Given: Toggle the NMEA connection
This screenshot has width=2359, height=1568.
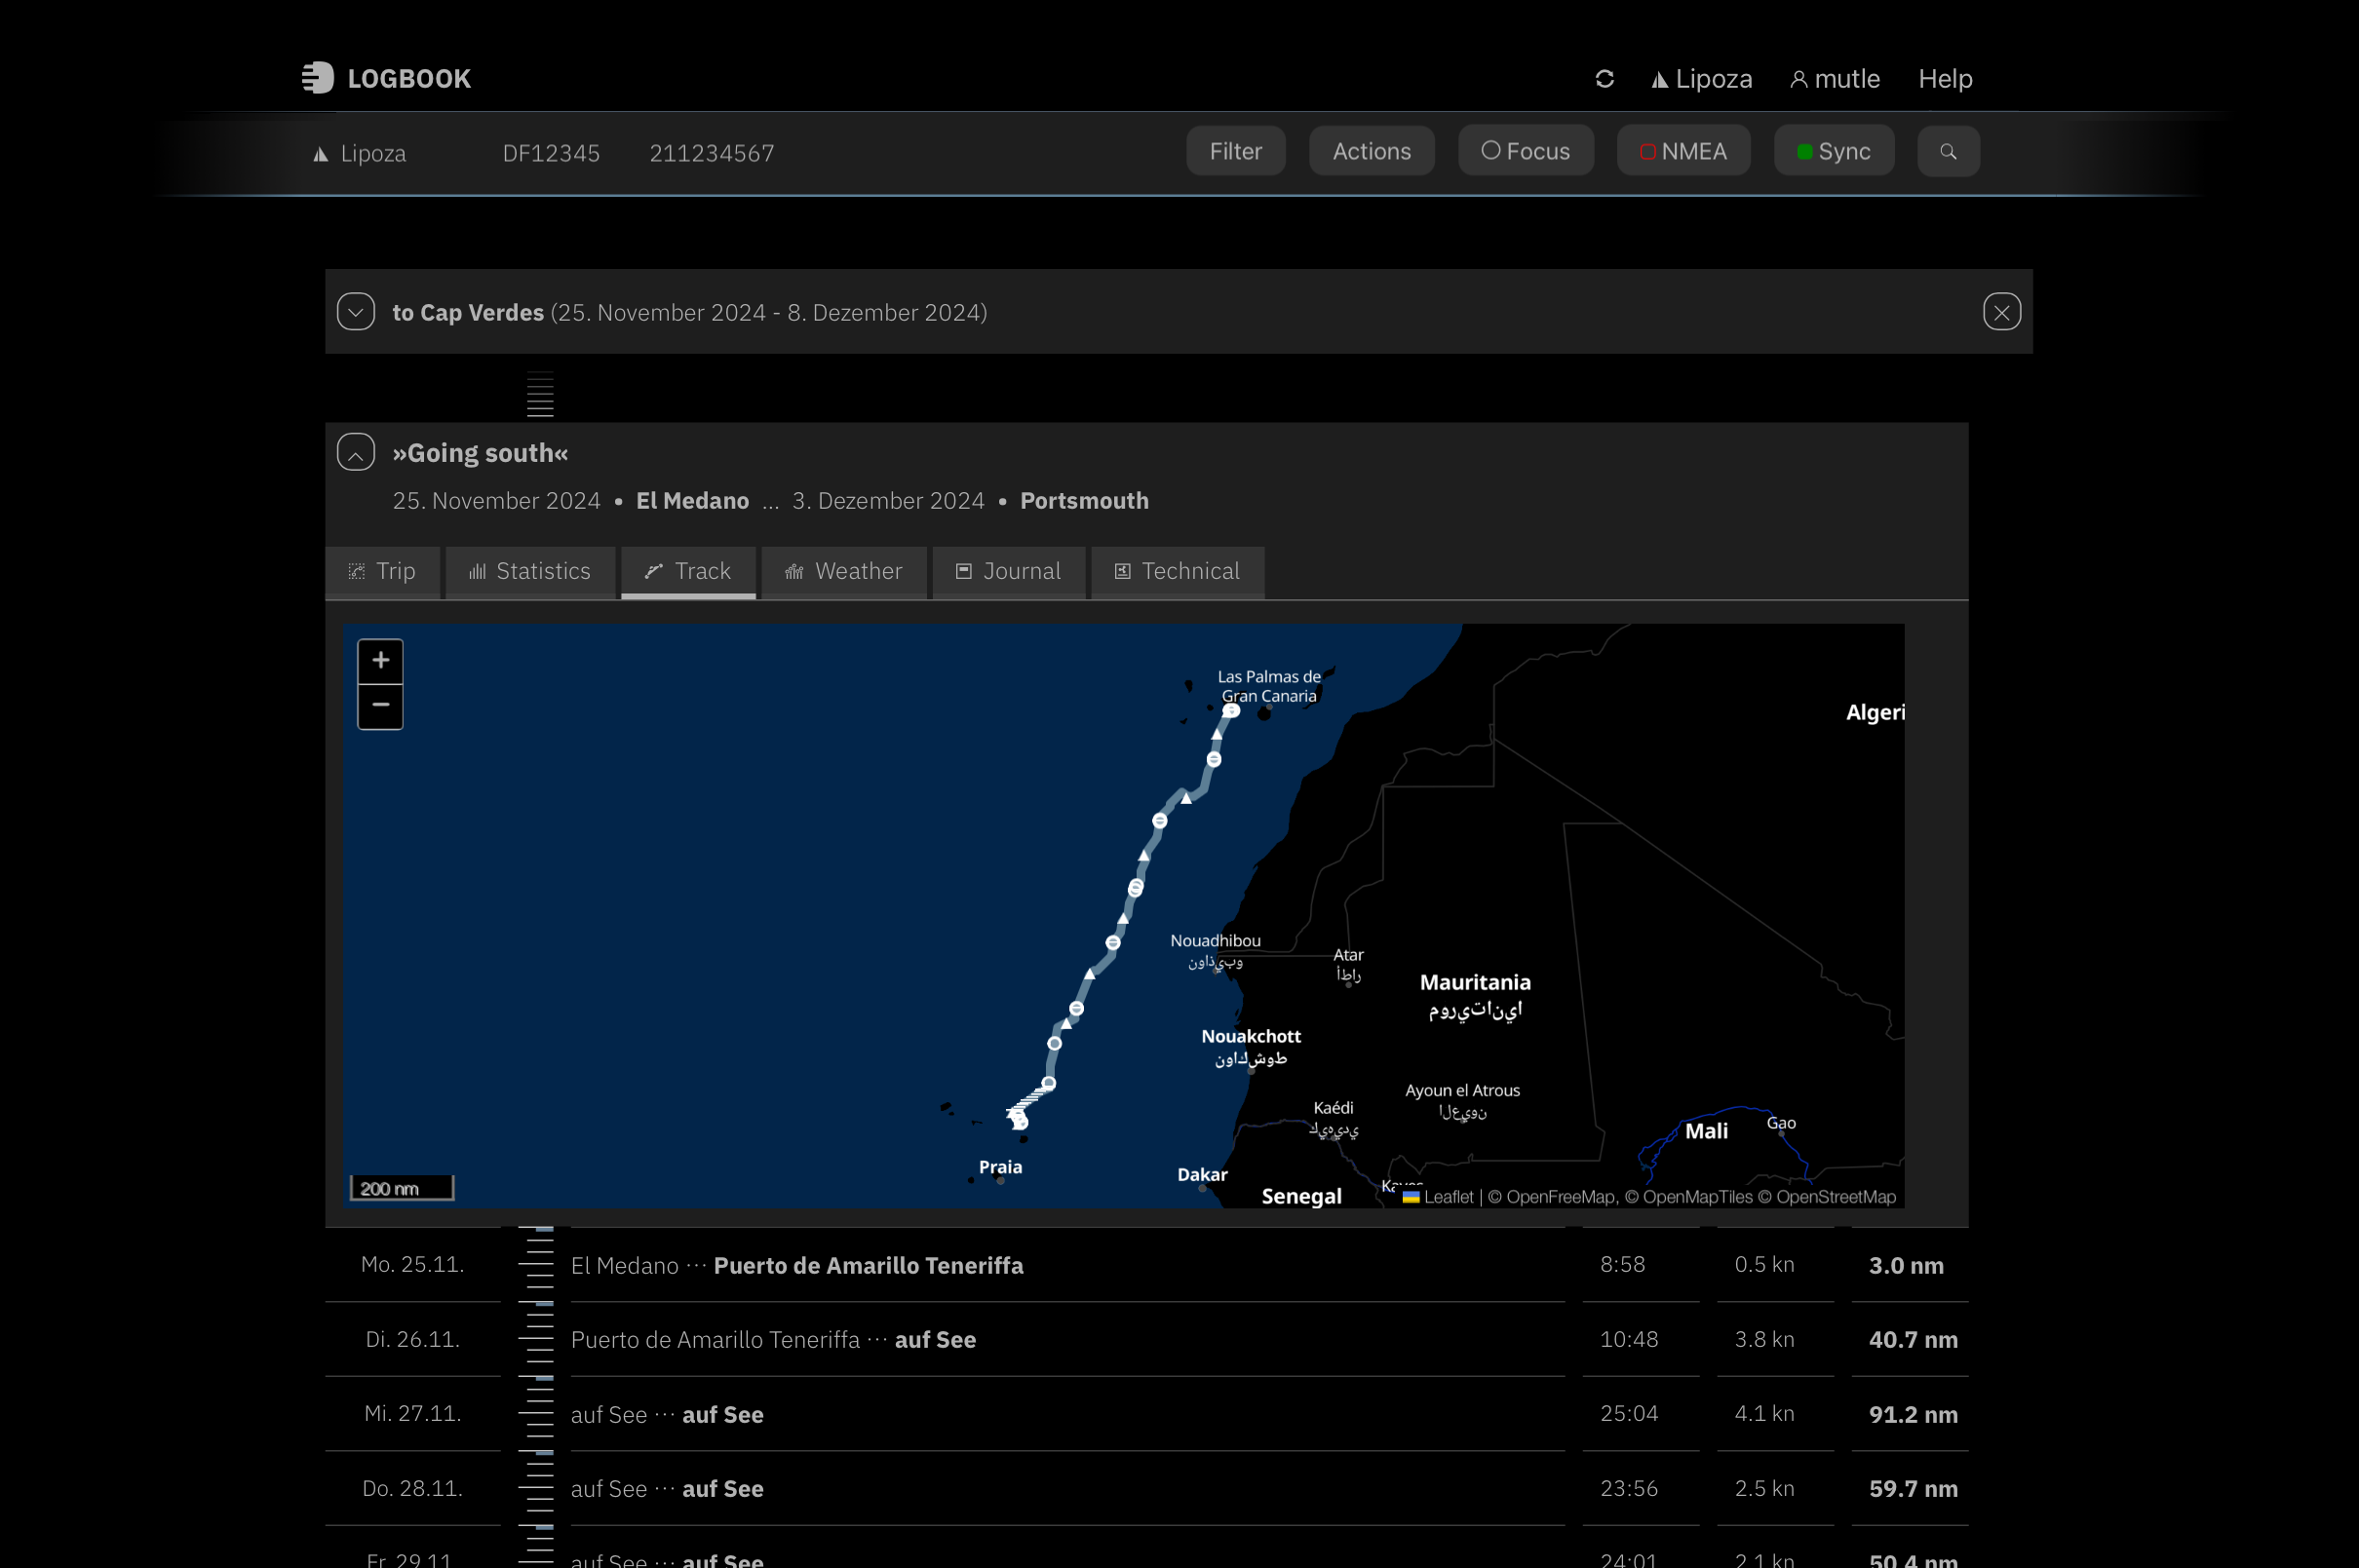Looking at the screenshot, I should click(1683, 150).
